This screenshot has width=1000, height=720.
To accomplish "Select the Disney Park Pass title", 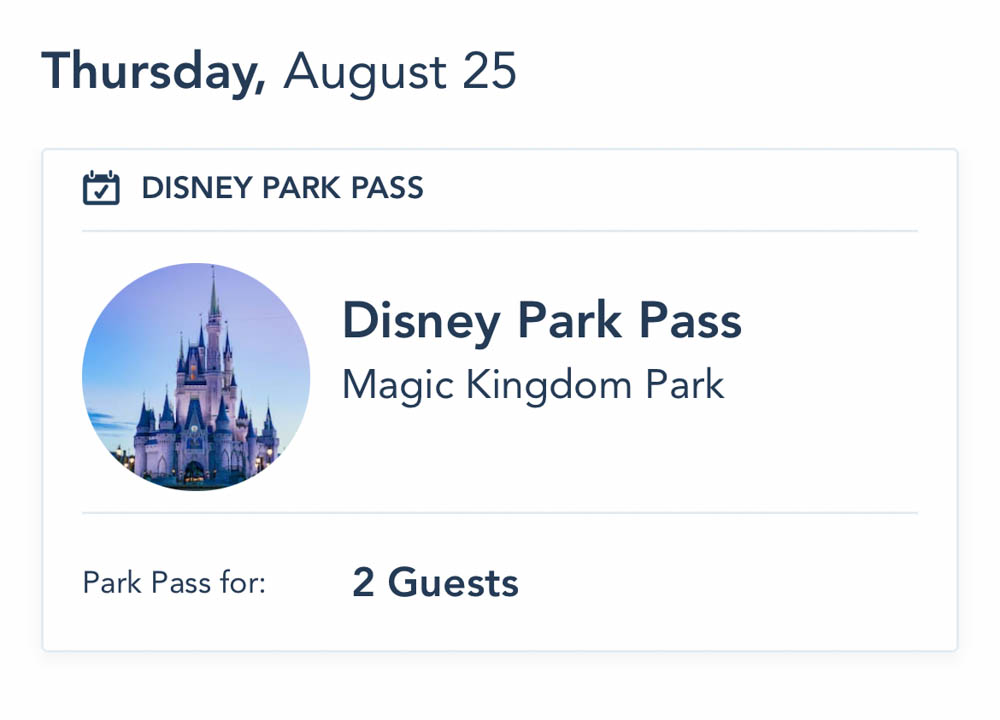I will 541,321.
